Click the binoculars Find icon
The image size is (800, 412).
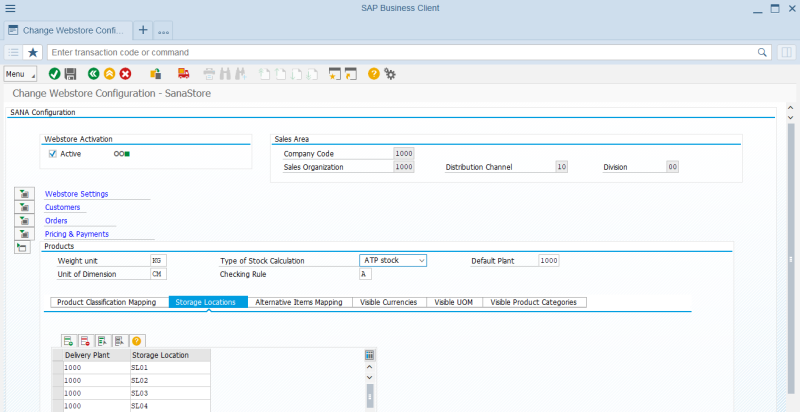225,74
